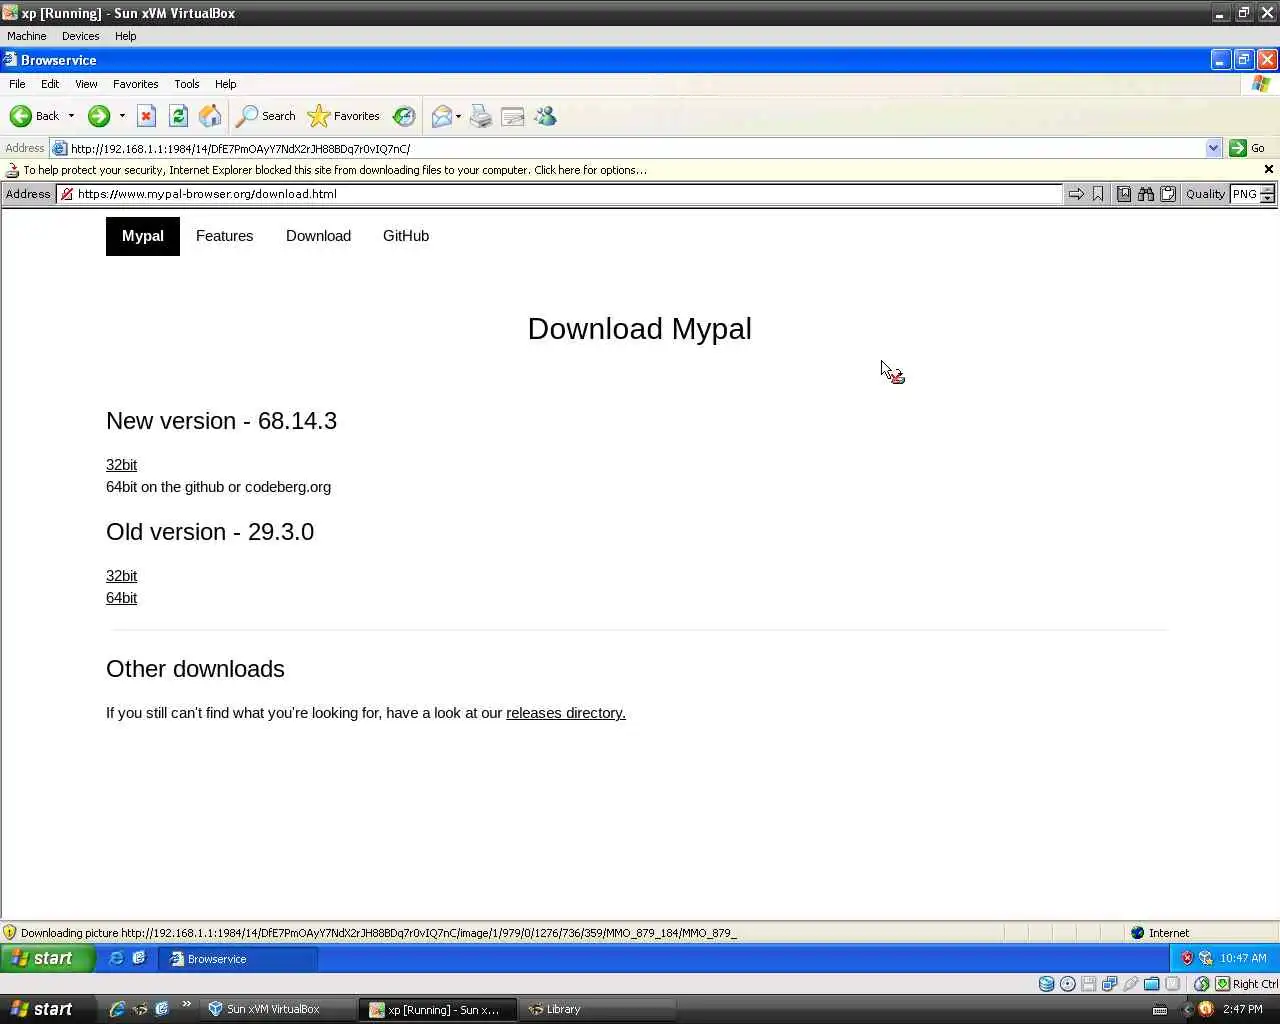Expand the IE address bar dropdown
Image resolution: width=1280 pixels, height=1024 pixels.
1213,148
